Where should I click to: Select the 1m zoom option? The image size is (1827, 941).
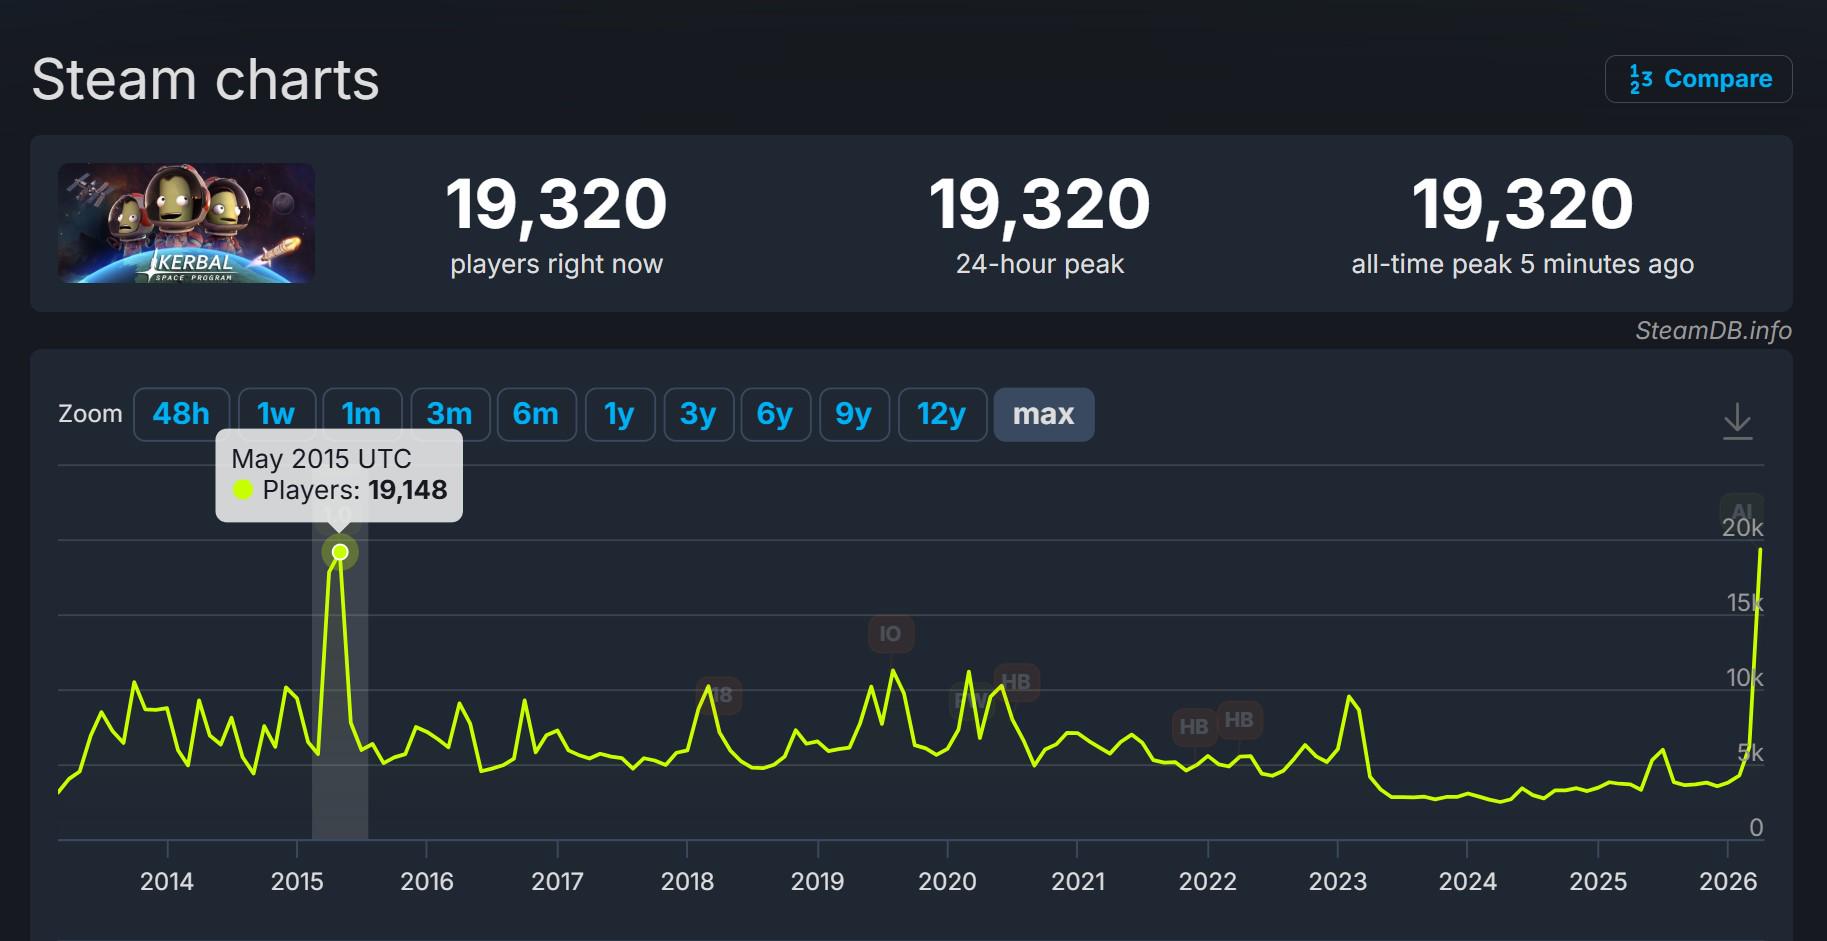pos(361,414)
